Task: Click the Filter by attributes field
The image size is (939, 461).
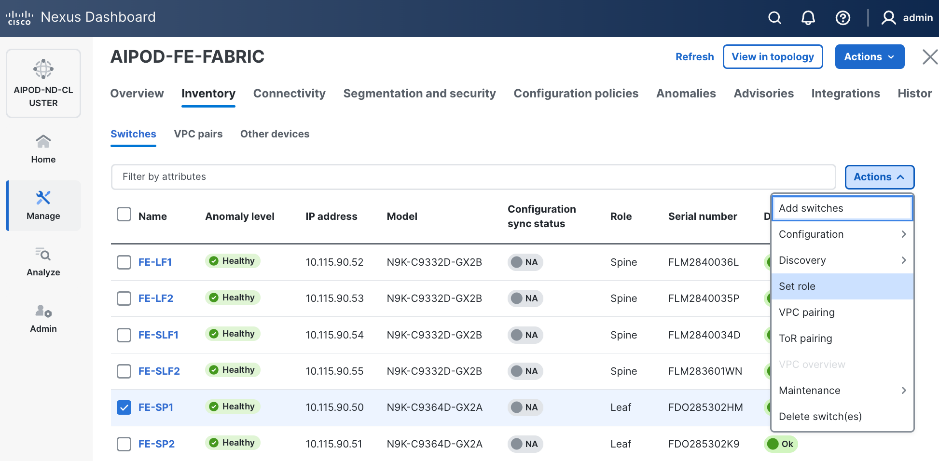Action: click(472, 177)
